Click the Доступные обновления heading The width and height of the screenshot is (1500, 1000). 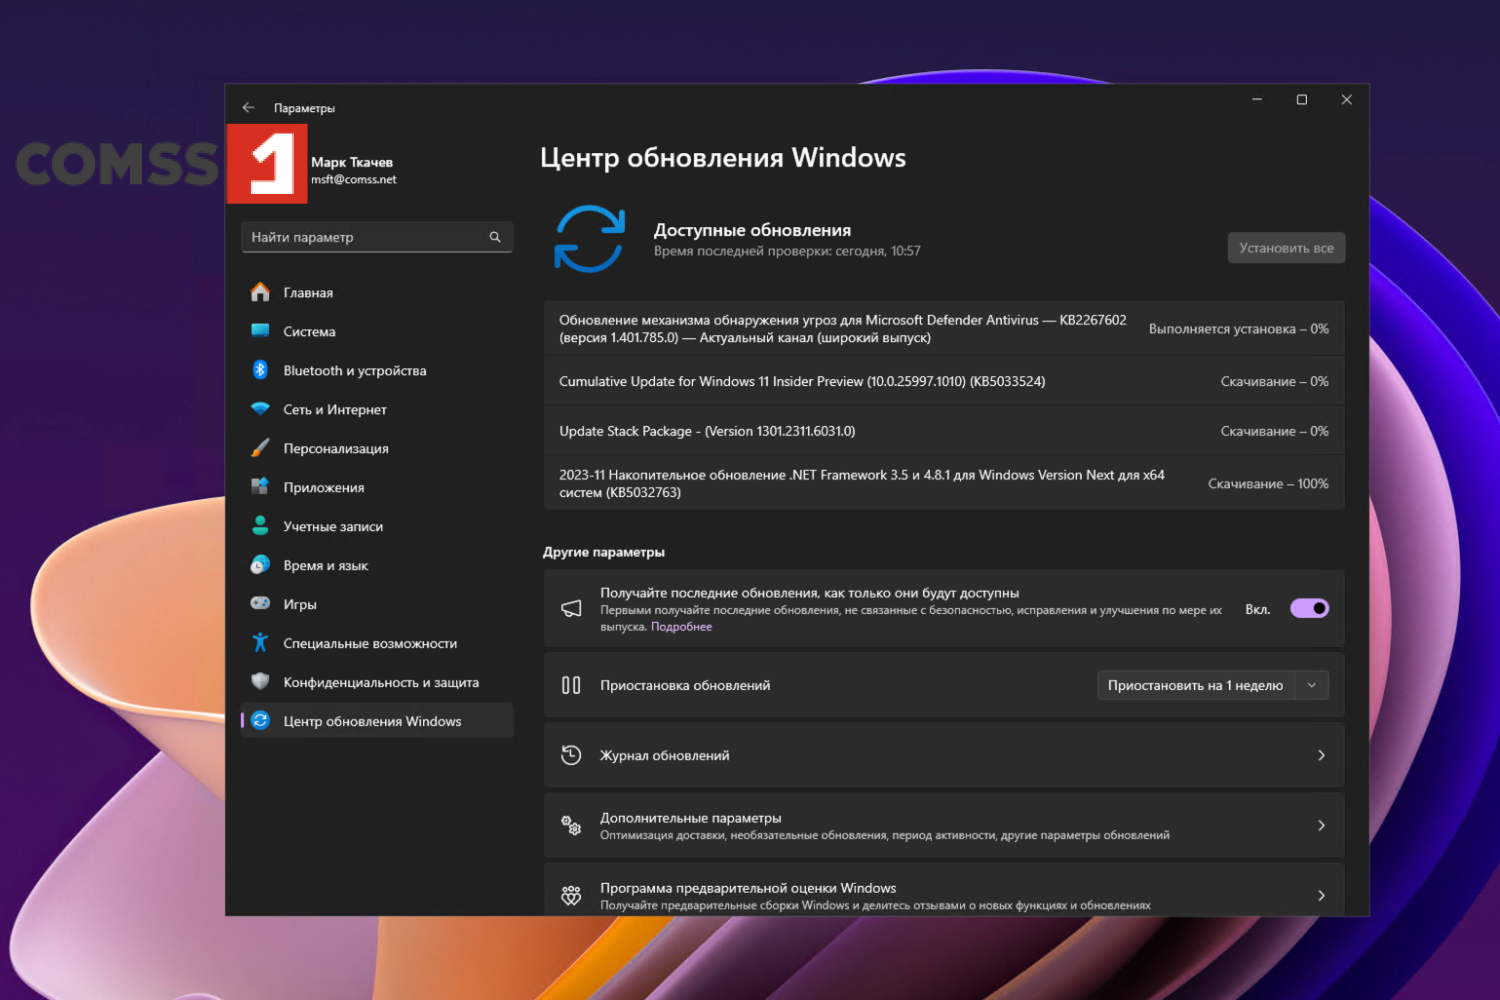pyautogui.click(x=752, y=230)
